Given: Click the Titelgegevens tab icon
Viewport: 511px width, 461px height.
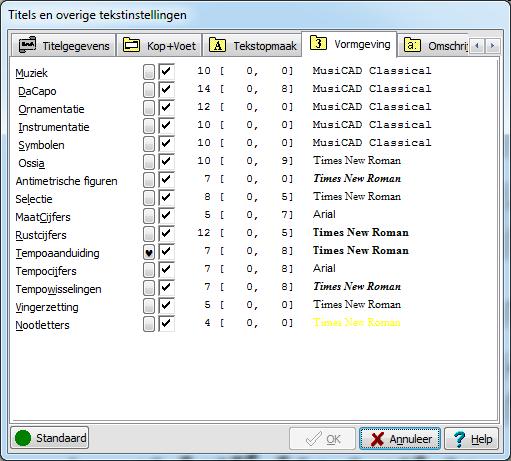Looking at the screenshot, I should point(27,45).
